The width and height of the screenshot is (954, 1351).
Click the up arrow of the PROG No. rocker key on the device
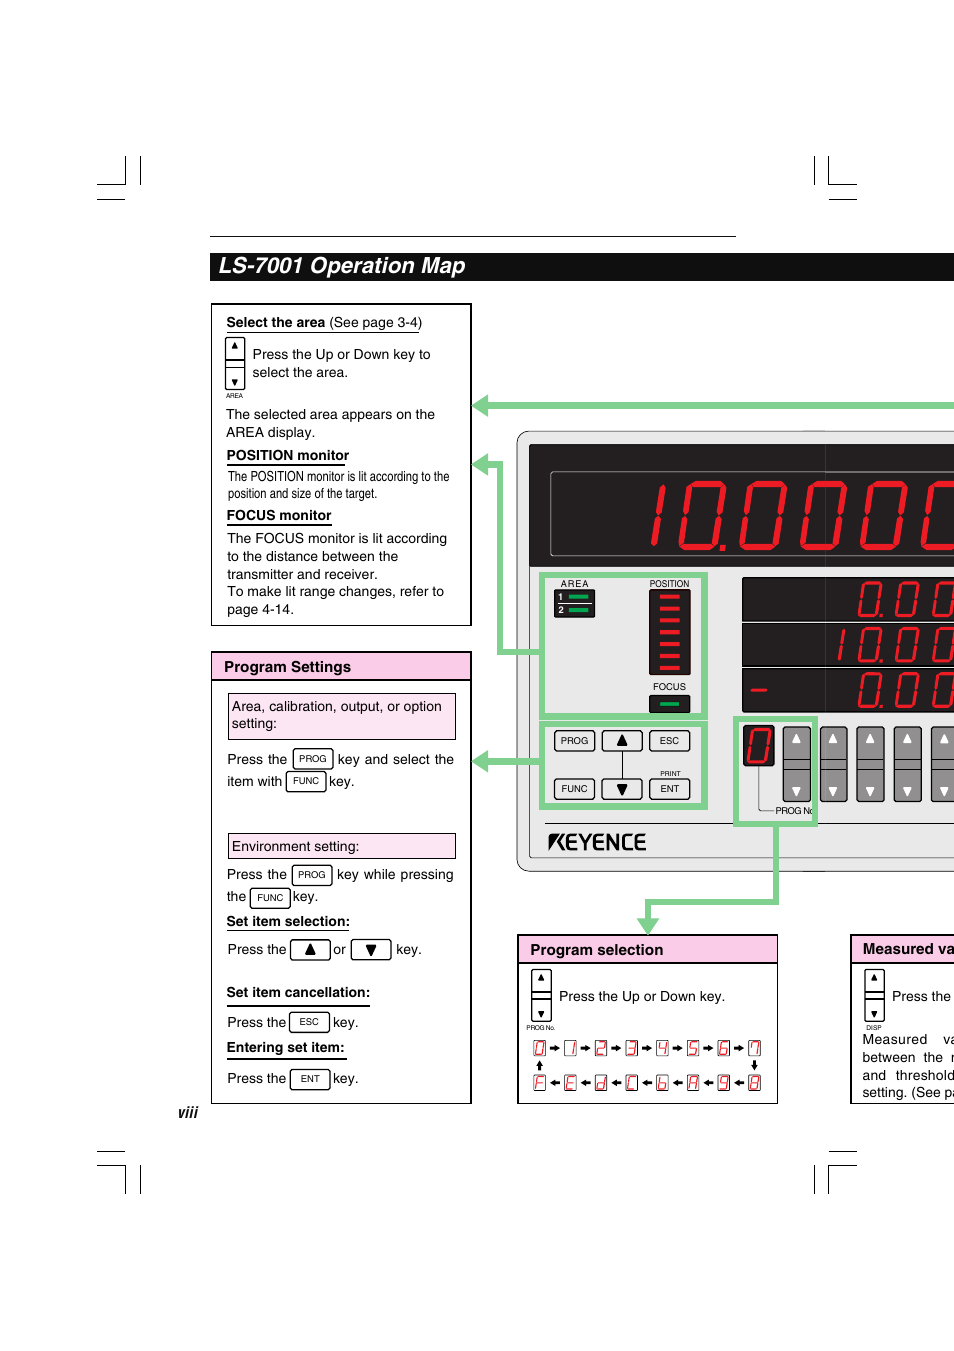coord(796,740)
